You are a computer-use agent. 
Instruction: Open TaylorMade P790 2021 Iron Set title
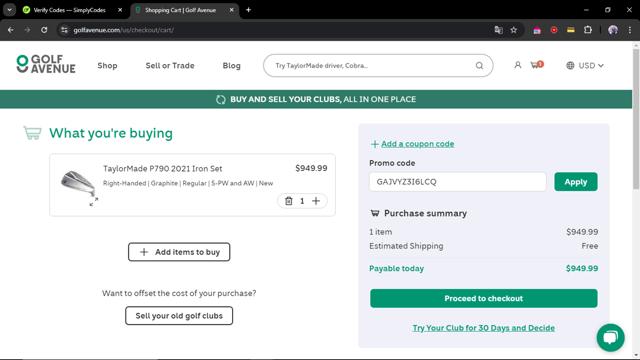click(x=162, y=169)
